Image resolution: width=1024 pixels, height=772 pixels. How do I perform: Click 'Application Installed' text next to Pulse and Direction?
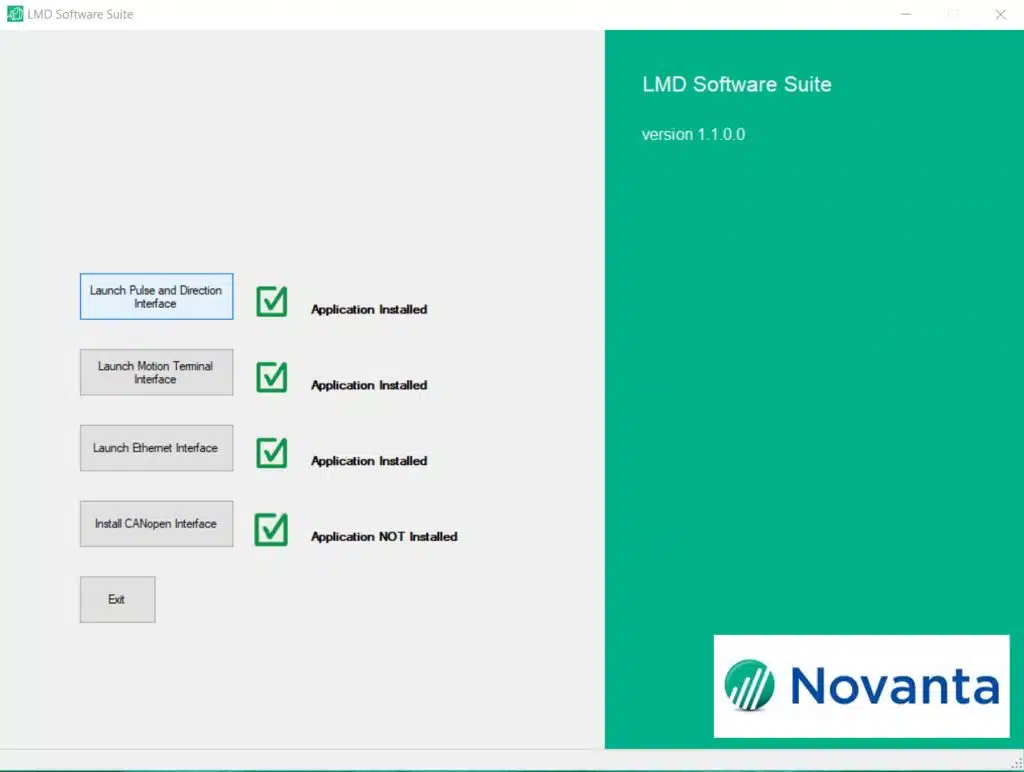[369, 310]
